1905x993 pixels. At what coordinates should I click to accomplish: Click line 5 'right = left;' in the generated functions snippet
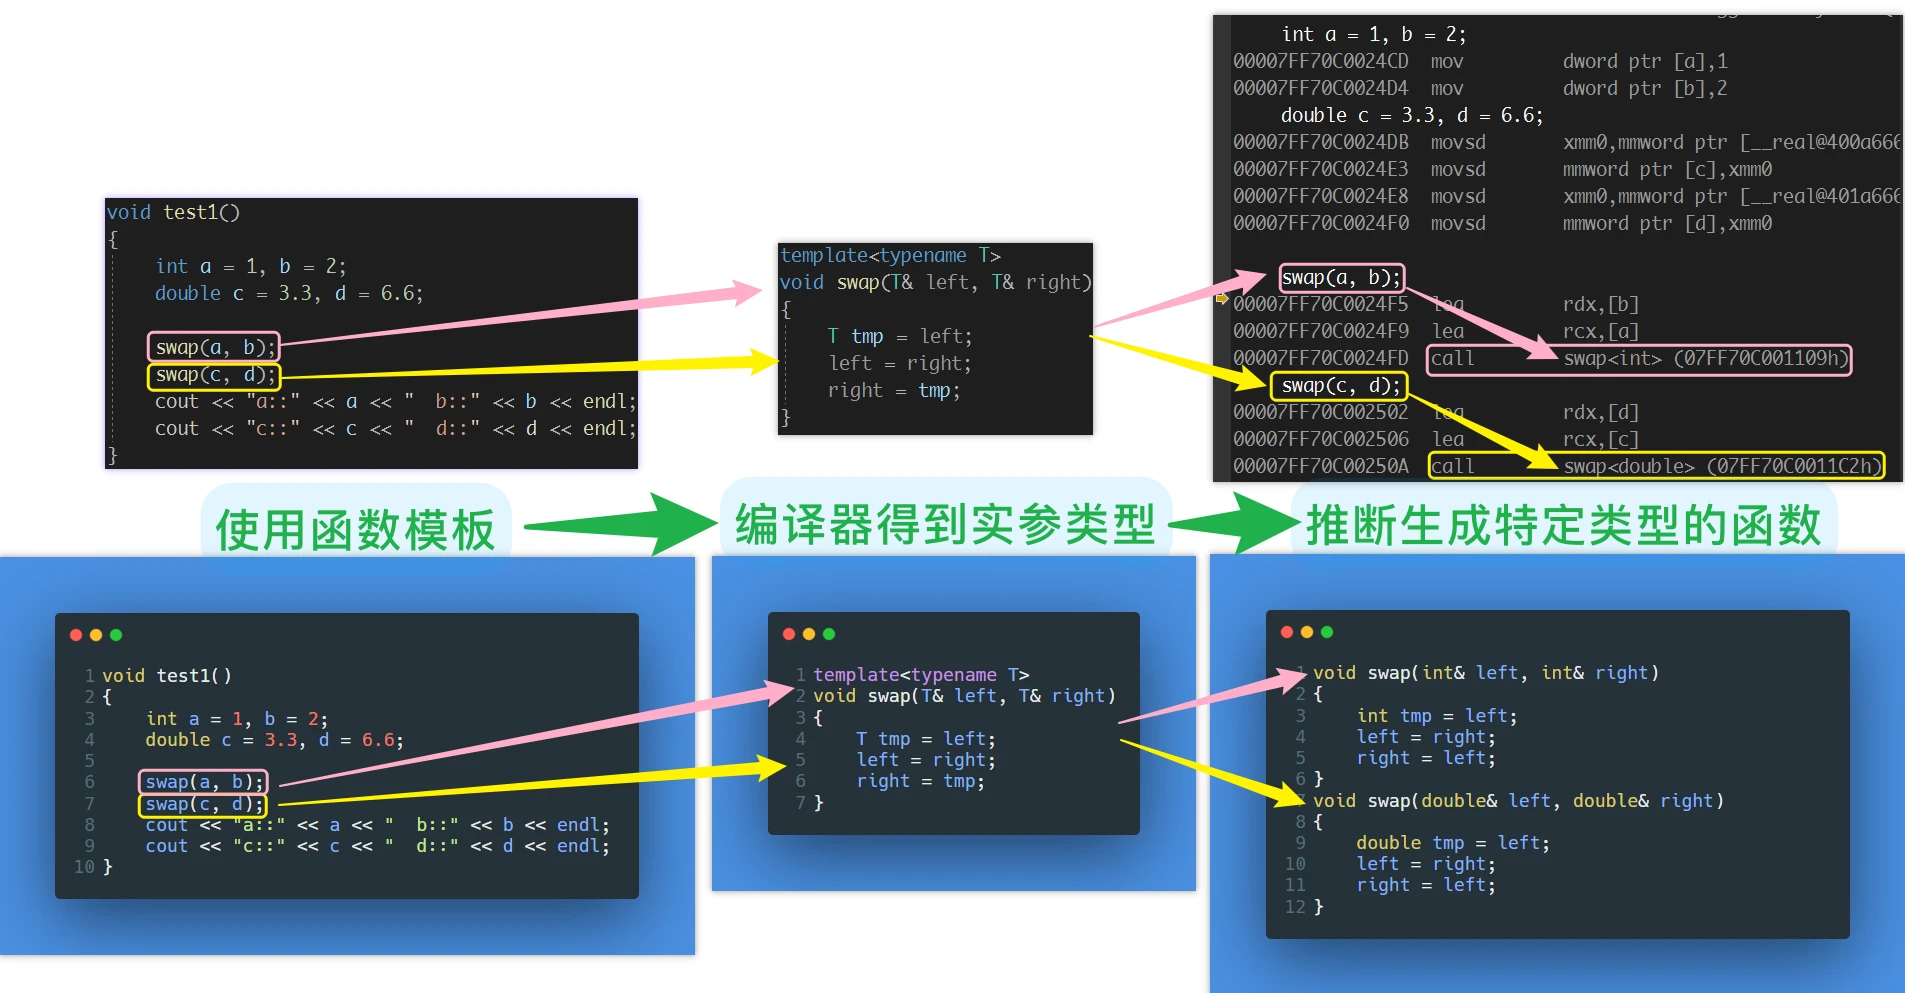(x=1426, y=758)
